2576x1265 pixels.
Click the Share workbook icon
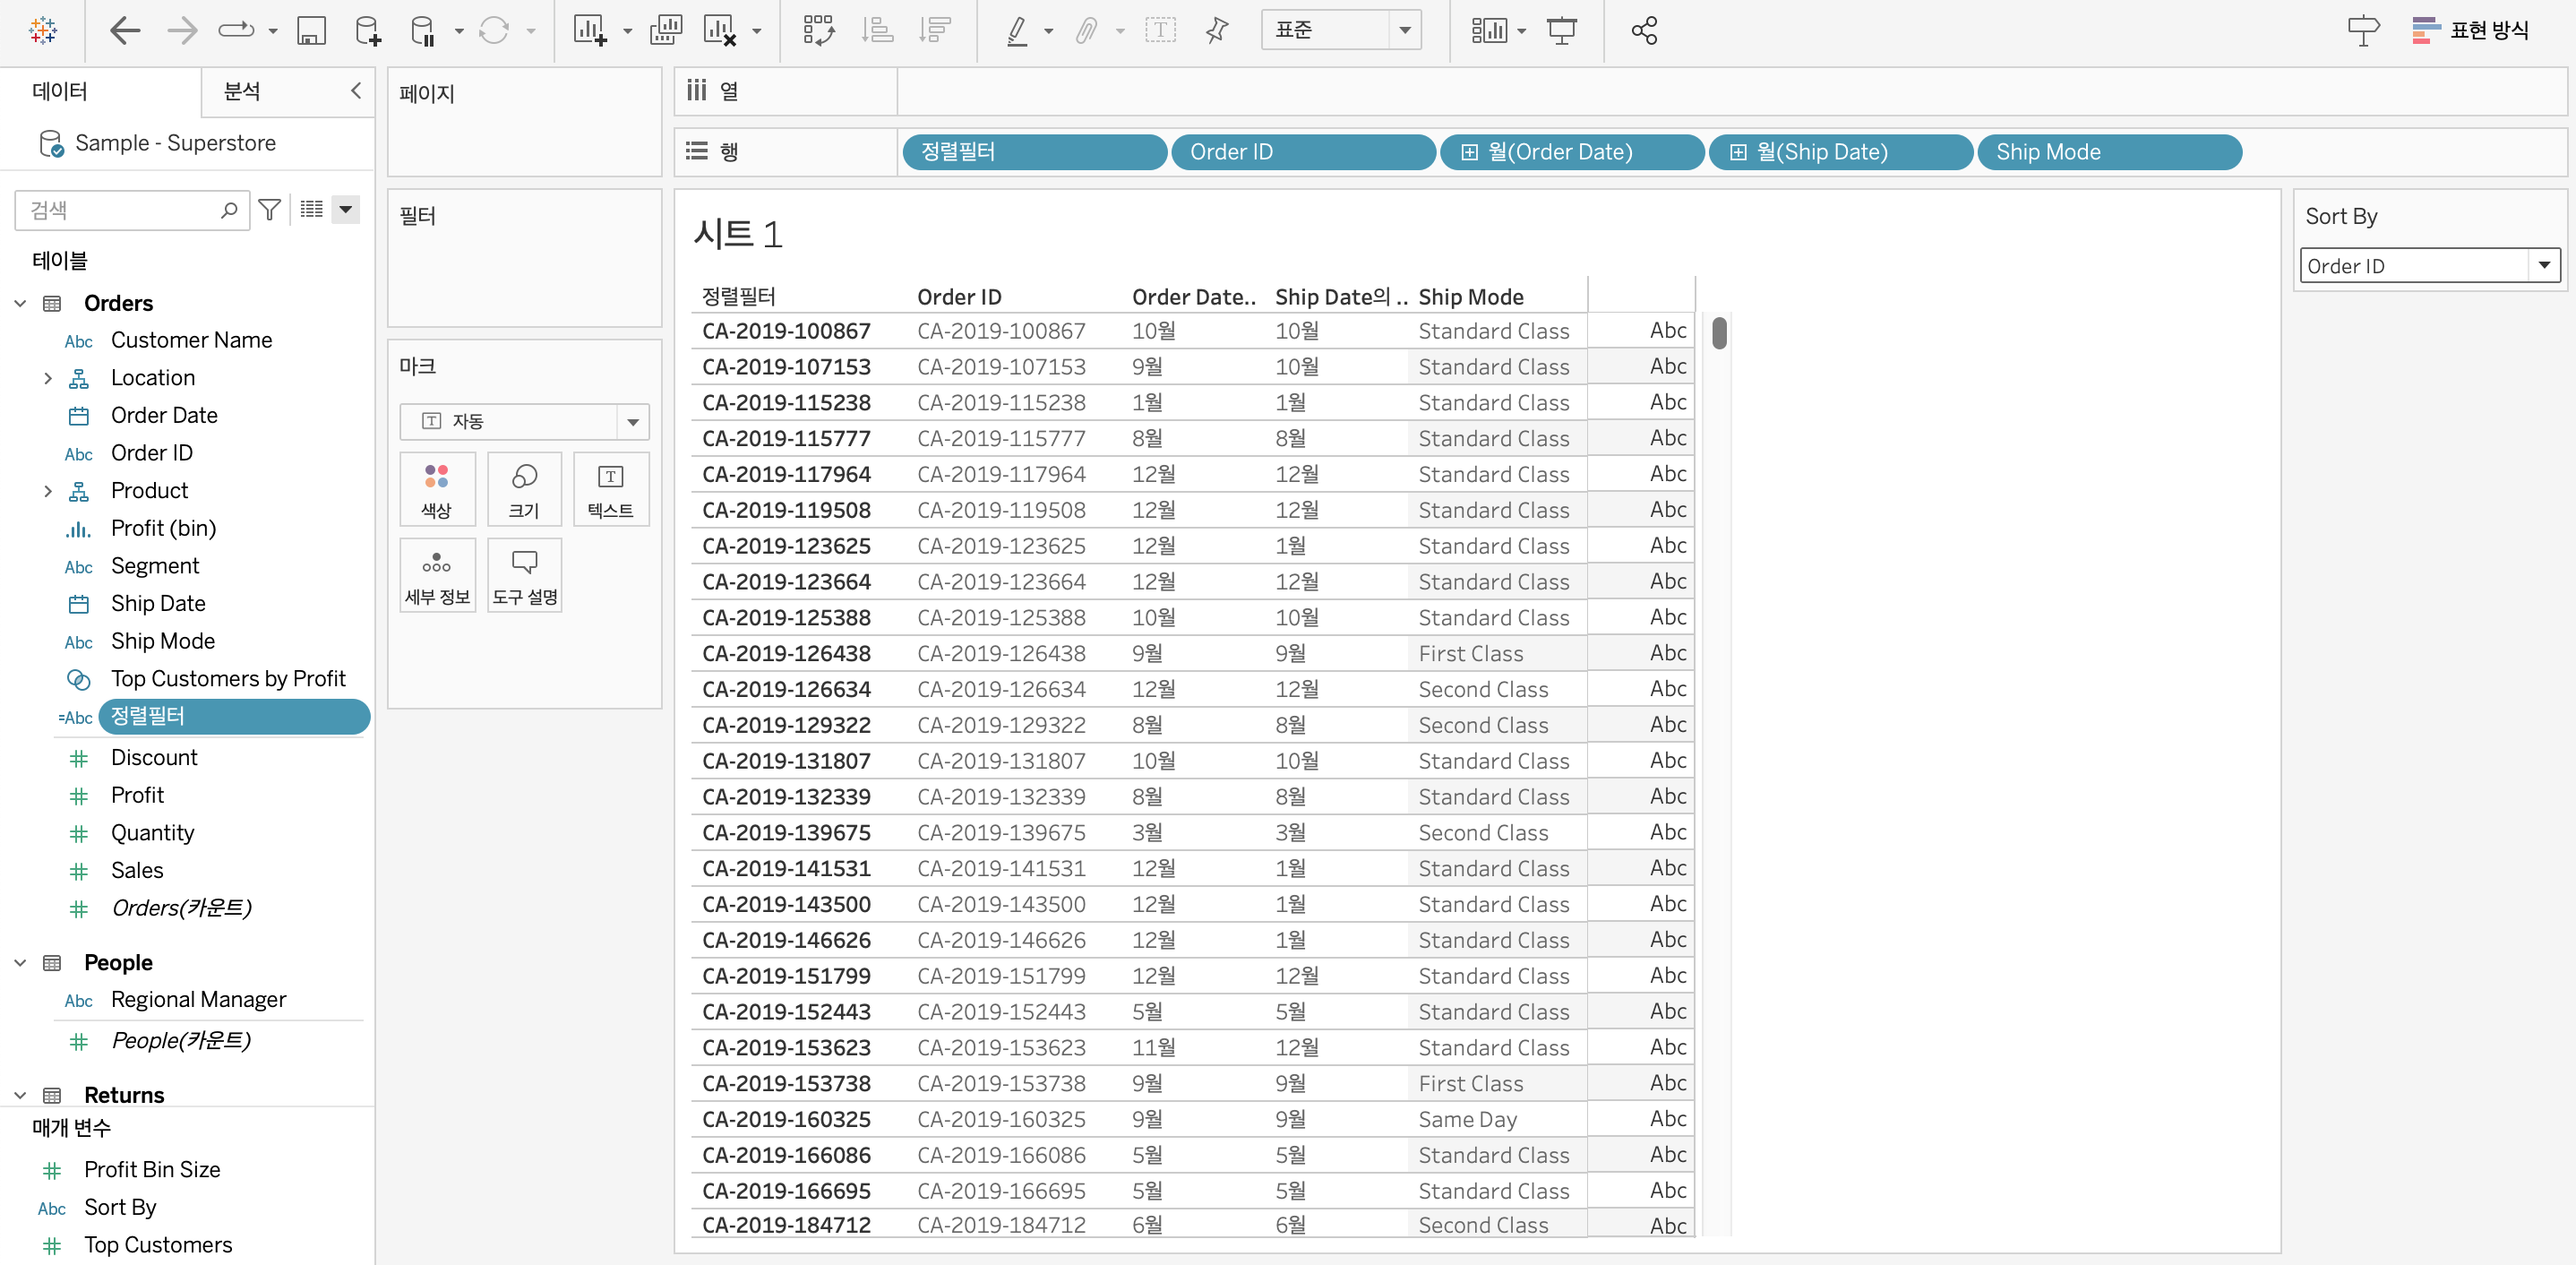1644,31
